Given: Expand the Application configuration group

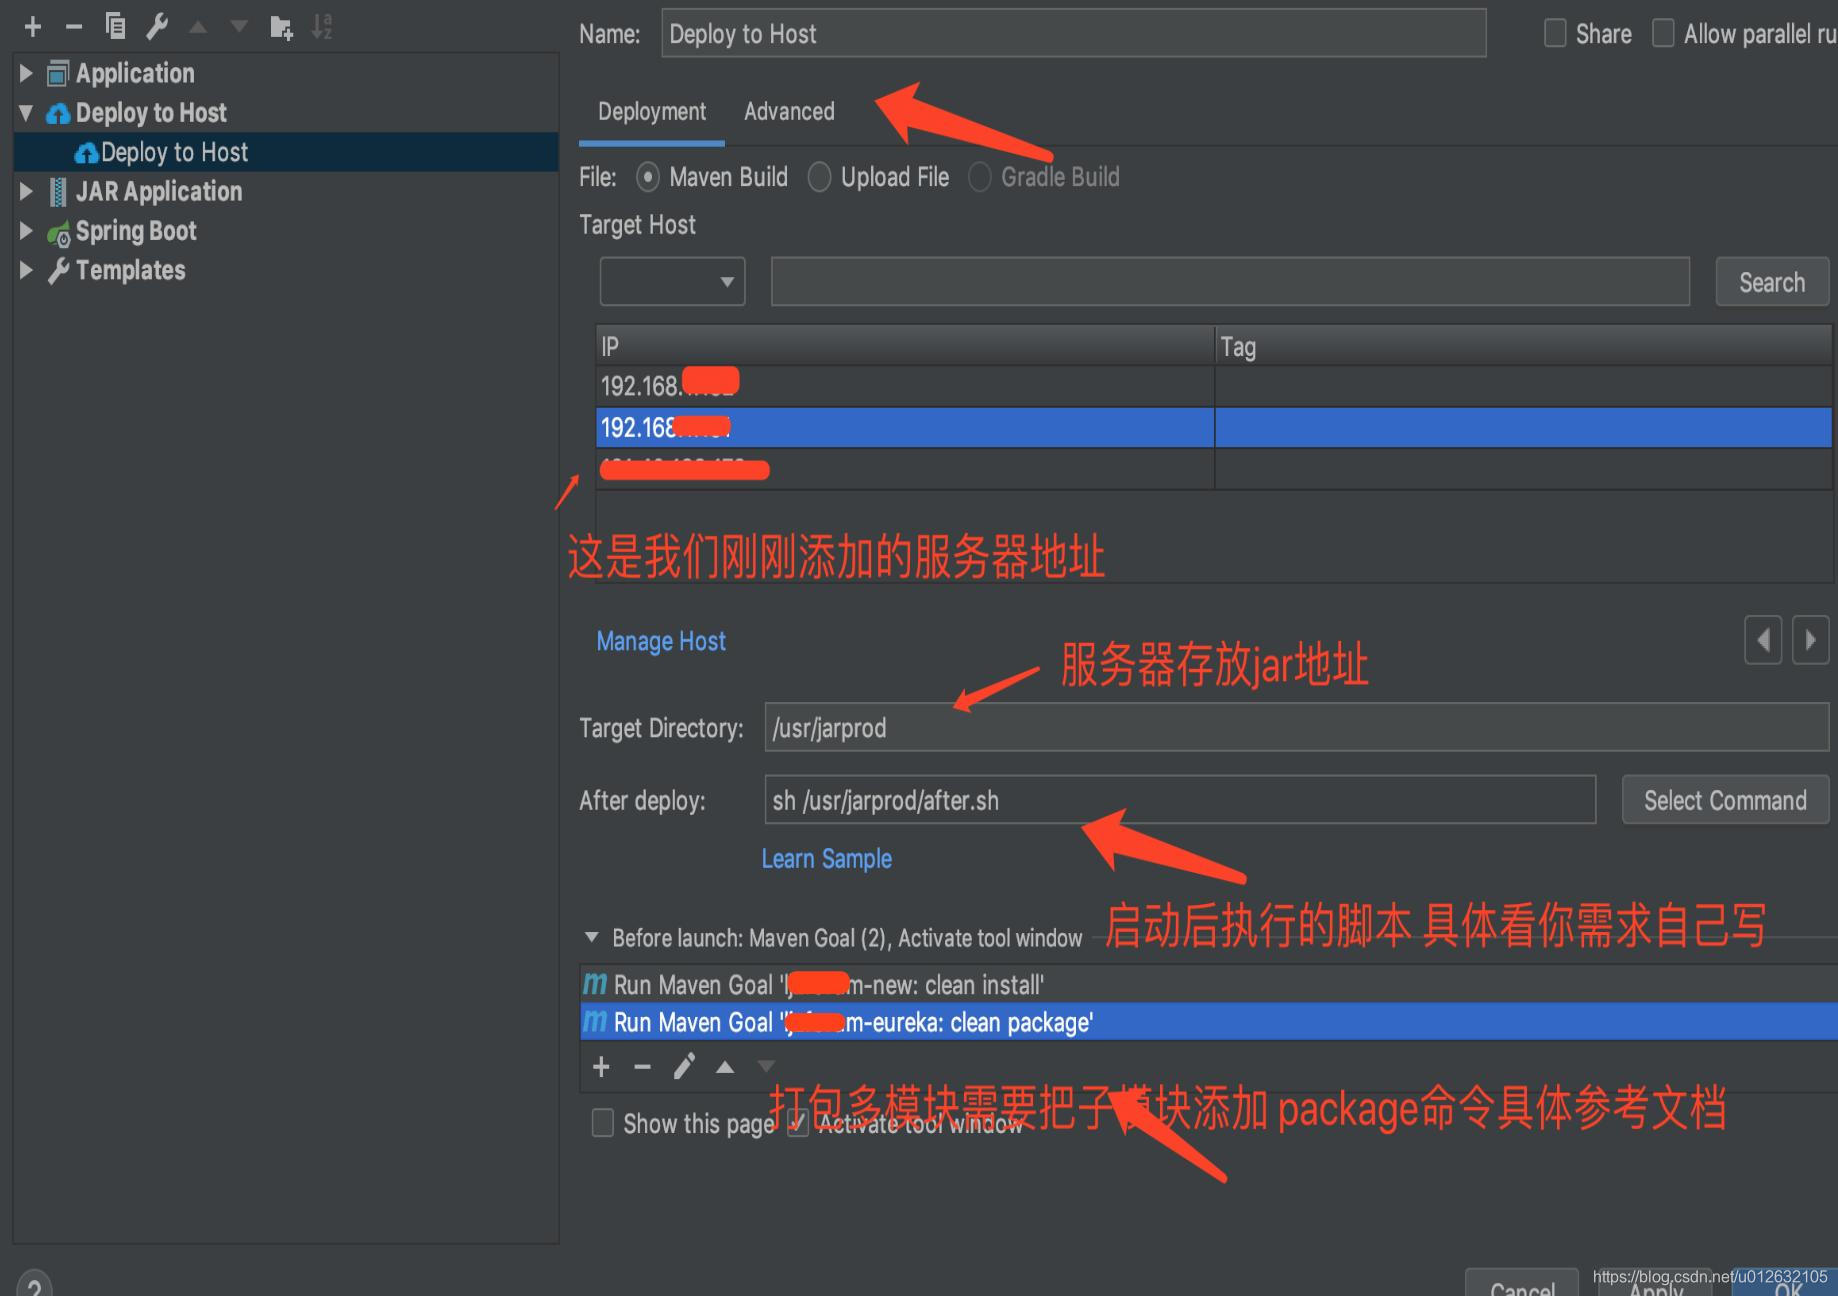Looking at the screenshot, I should click(26, 73).
